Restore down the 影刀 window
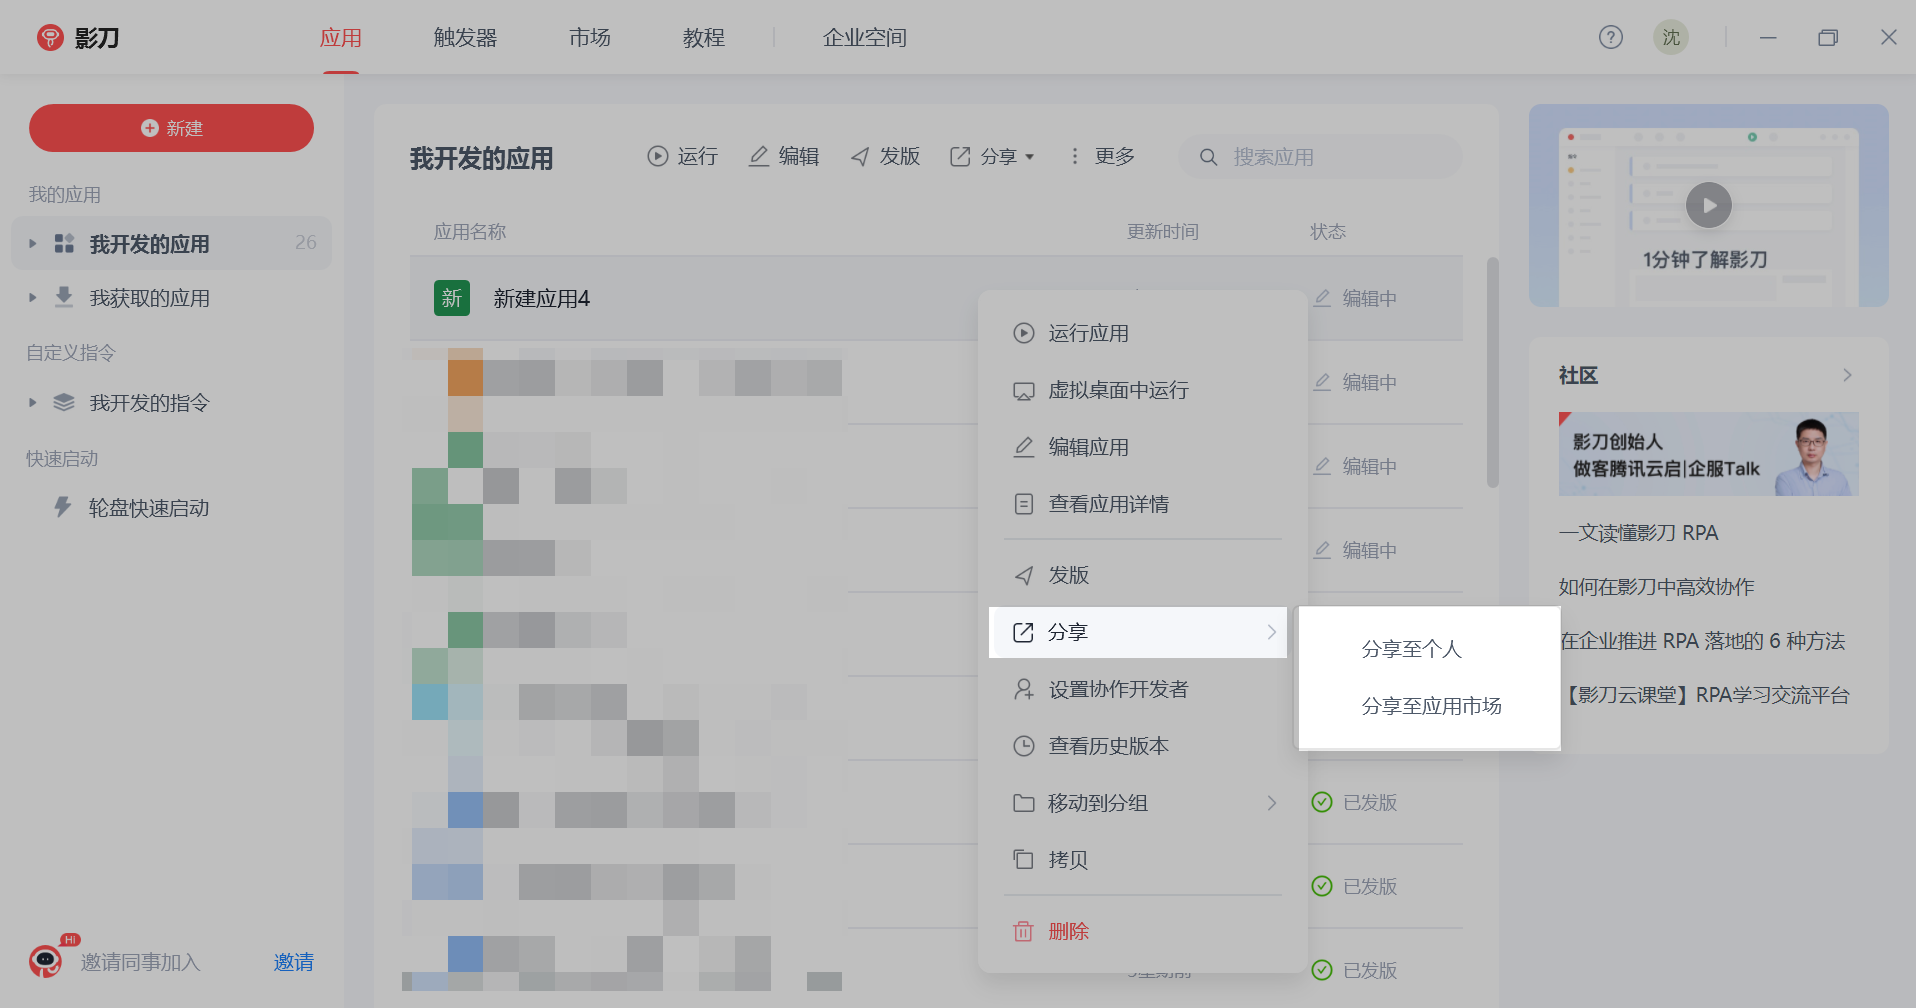 coord(1828,37)
